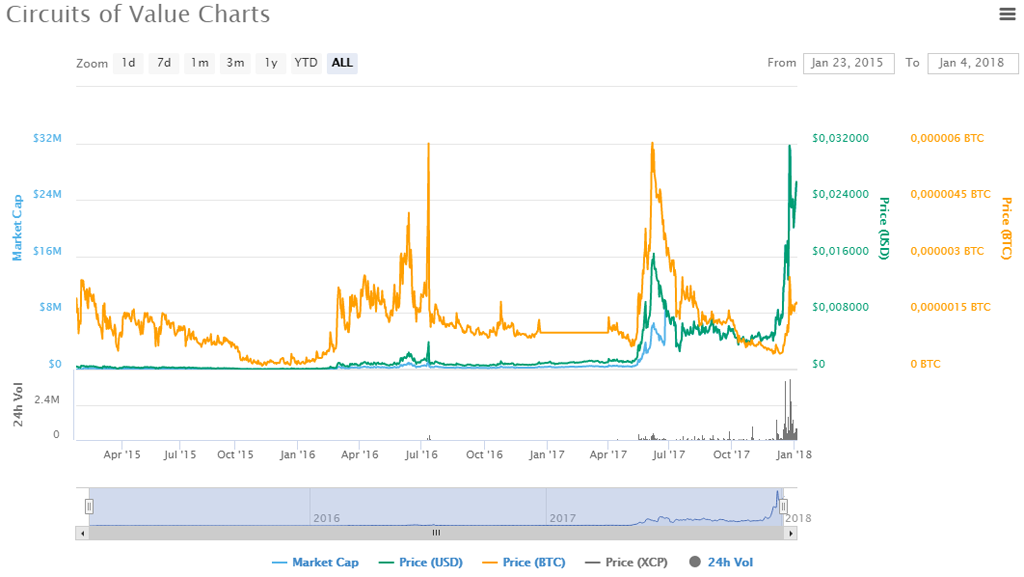Grab the left navigator range handle
The width and height of the screenshot is (1024, 577).
click(89, 506)
